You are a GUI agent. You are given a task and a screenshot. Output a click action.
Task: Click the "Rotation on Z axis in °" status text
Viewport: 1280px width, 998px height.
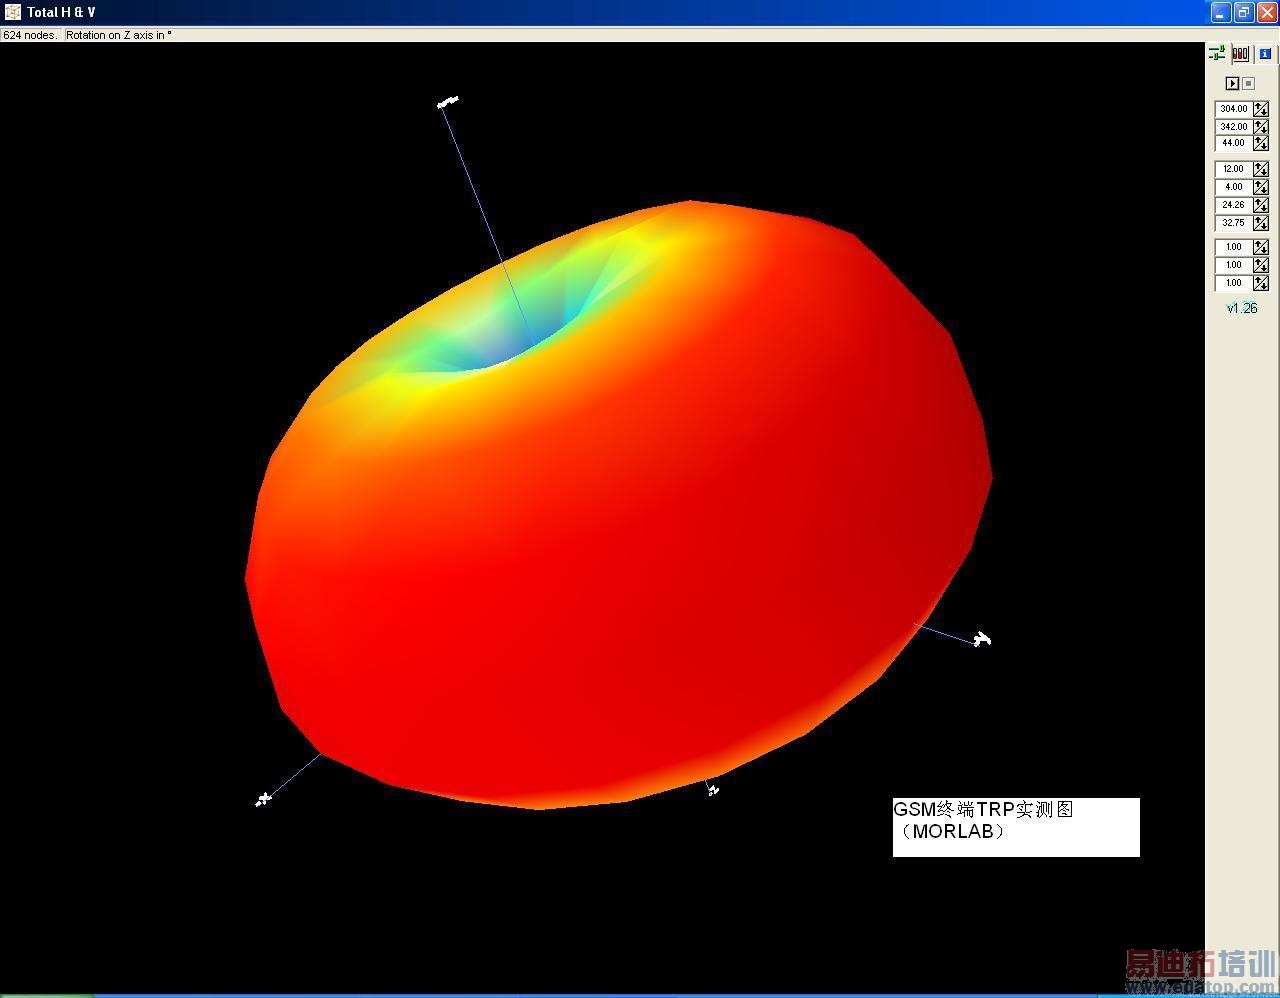(x=119, y=35)
